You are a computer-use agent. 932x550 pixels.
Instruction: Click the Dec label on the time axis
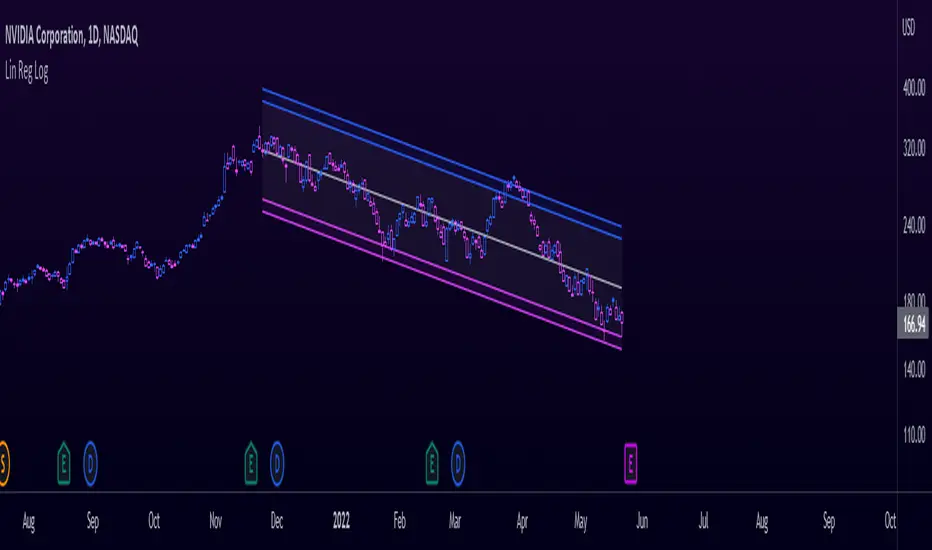[x=277, y=521]
